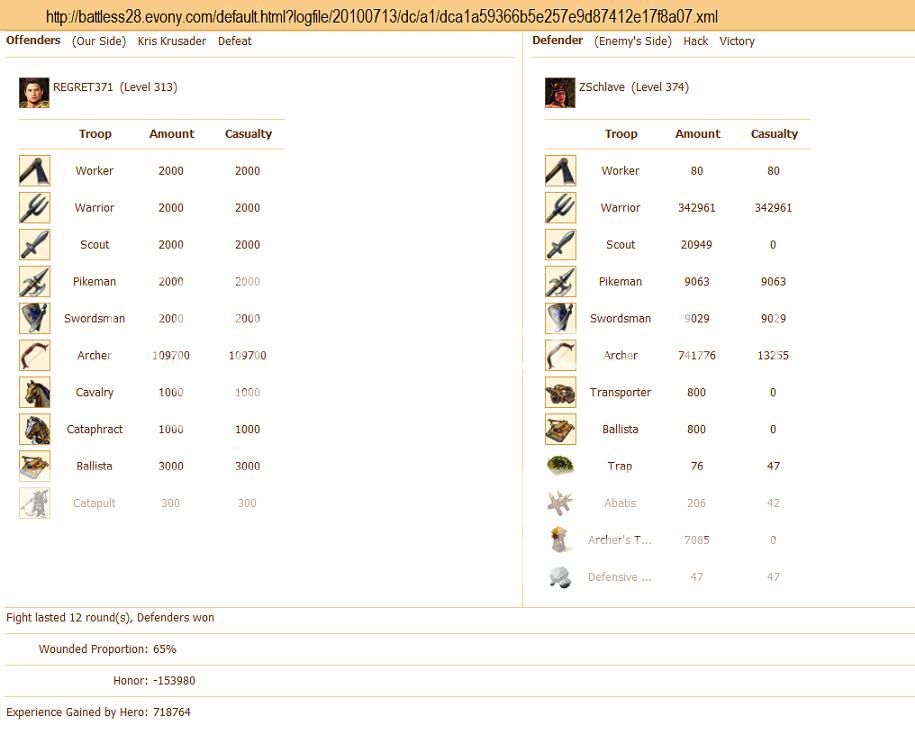The height and width of the screenshot is (746, 915).
Task: Click the attacker's Cavalry horse icon
Action: pyautogui.click(x=34, y=393)
